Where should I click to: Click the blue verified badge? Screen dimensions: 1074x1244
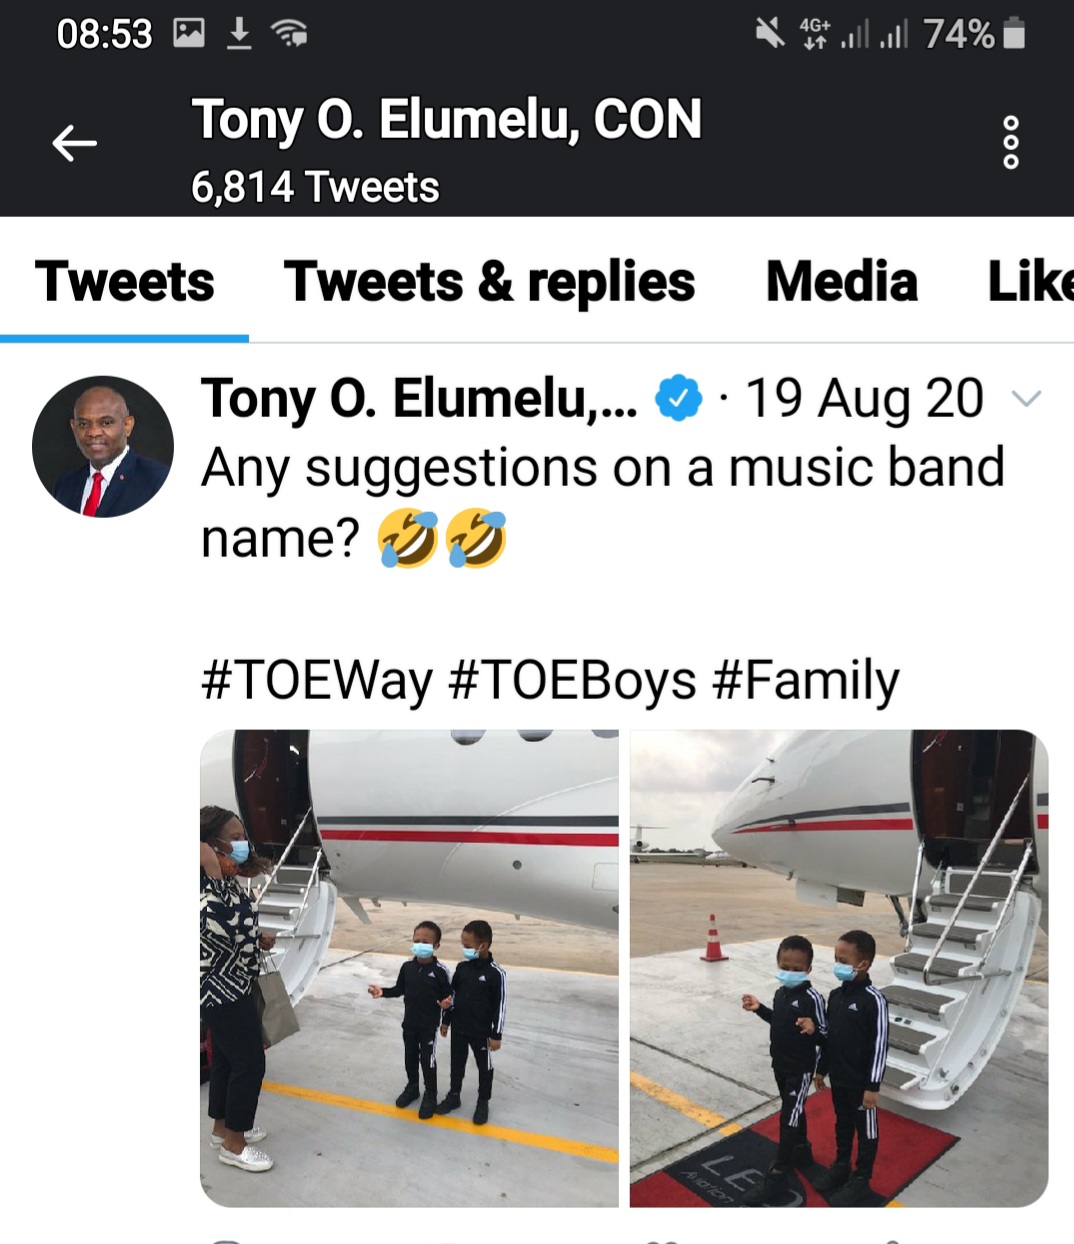[x=678, y=399]
